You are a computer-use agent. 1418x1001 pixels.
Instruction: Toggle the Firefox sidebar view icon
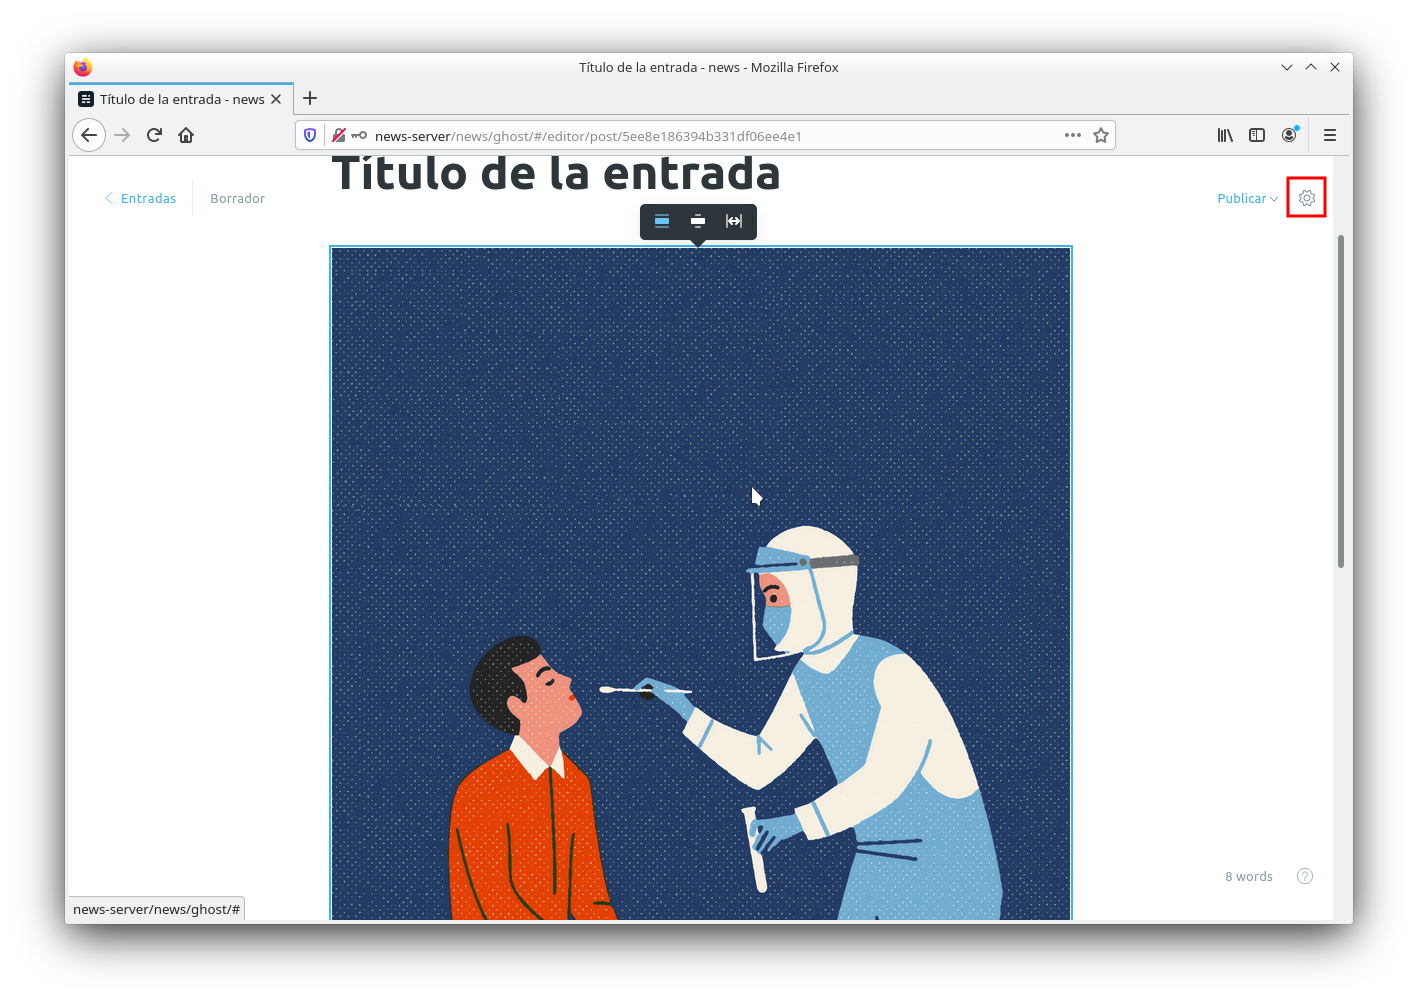click(1257, 135)
